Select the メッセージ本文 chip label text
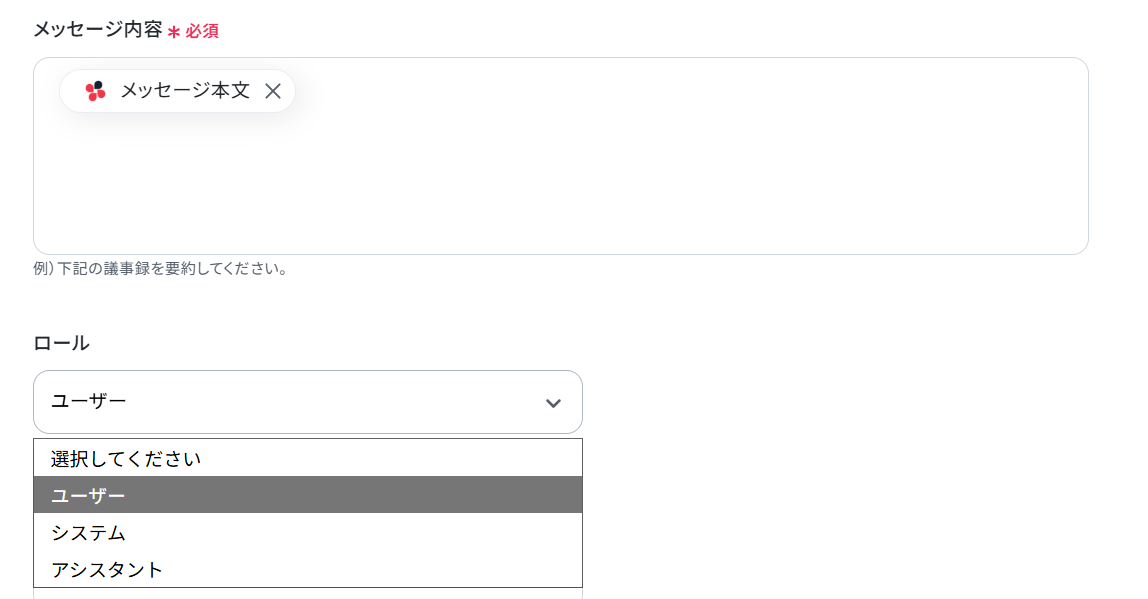The height and width of the screenshot is (599, 1148). click(185, 90)
